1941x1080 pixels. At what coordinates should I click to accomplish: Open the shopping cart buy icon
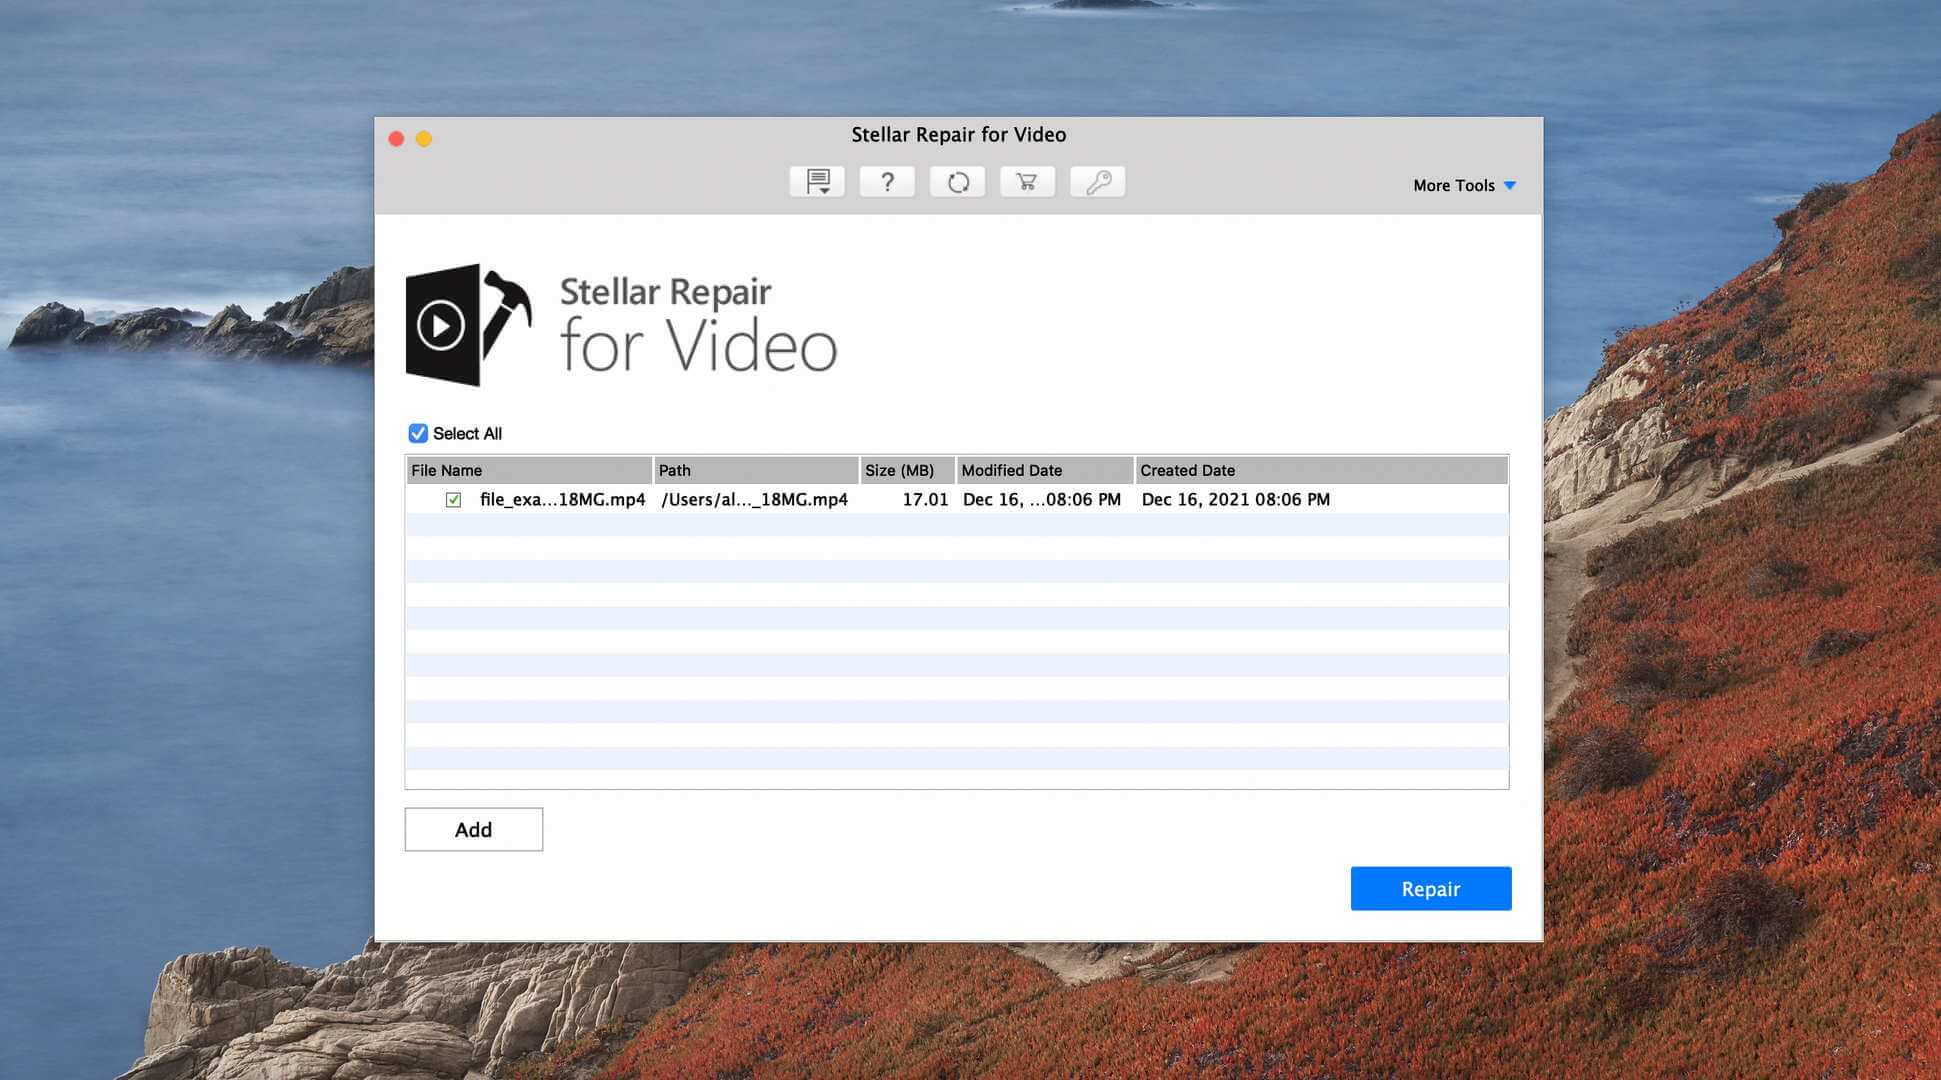1027,182
